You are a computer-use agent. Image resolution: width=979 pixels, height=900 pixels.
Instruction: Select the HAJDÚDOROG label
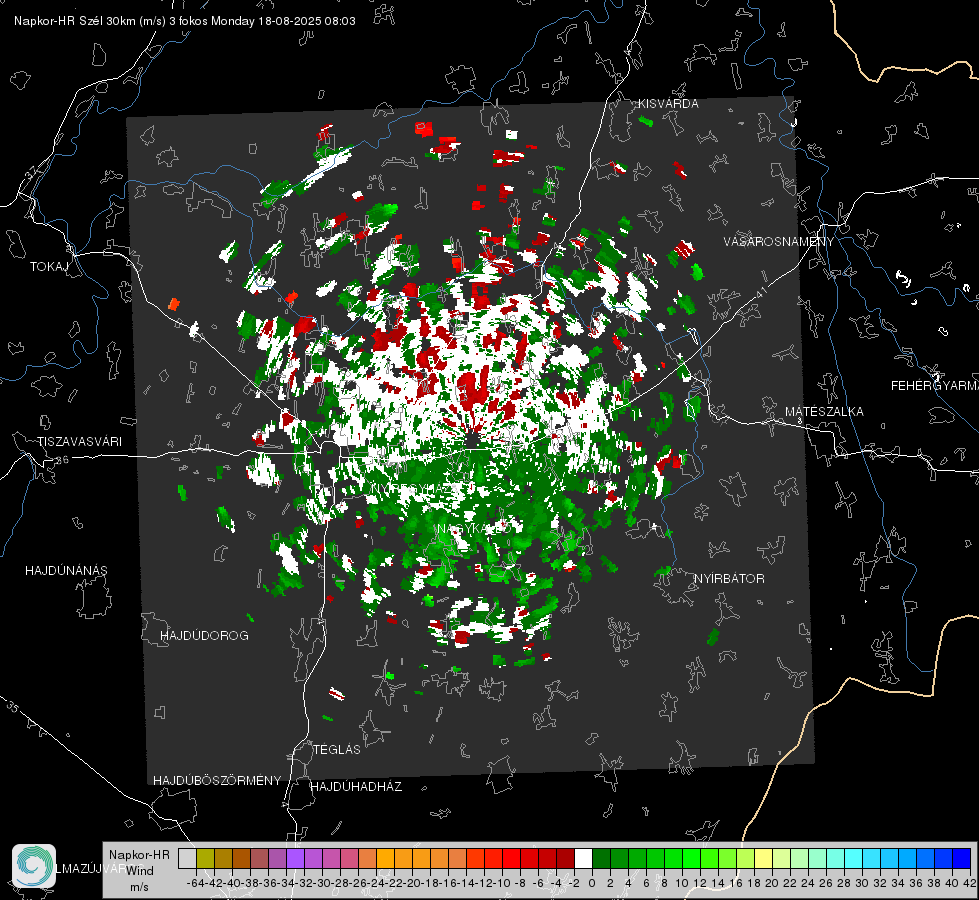204,636
